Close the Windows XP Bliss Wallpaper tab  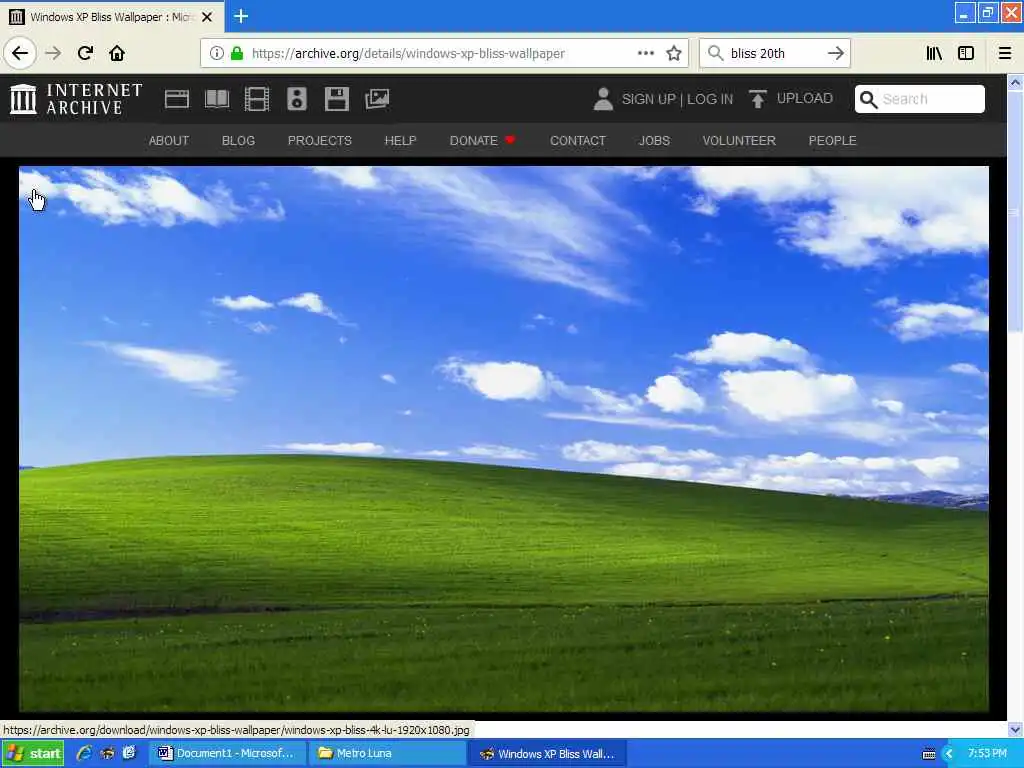point(207,17)
